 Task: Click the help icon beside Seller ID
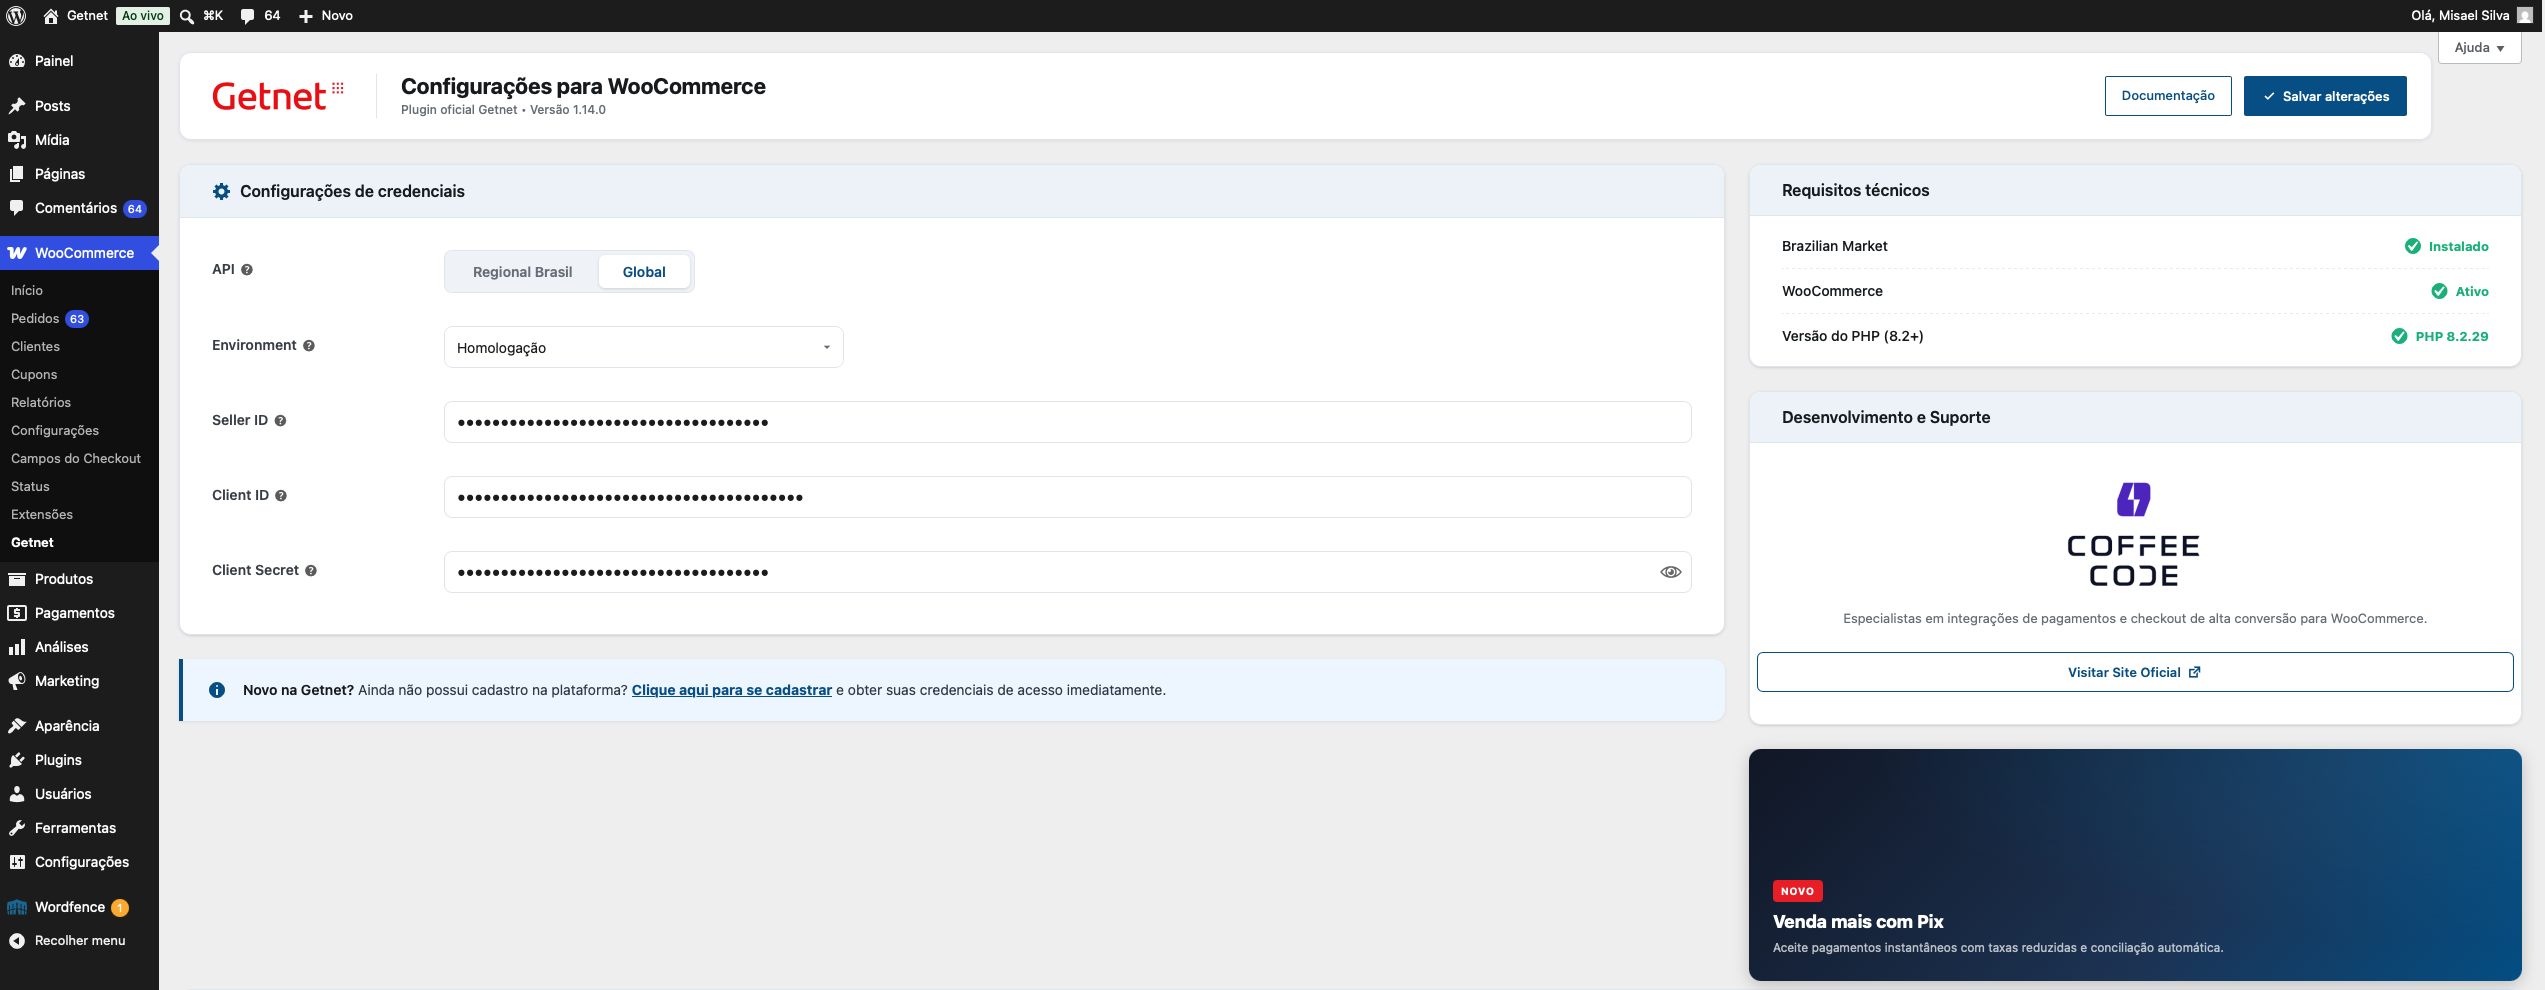[281, 421]
